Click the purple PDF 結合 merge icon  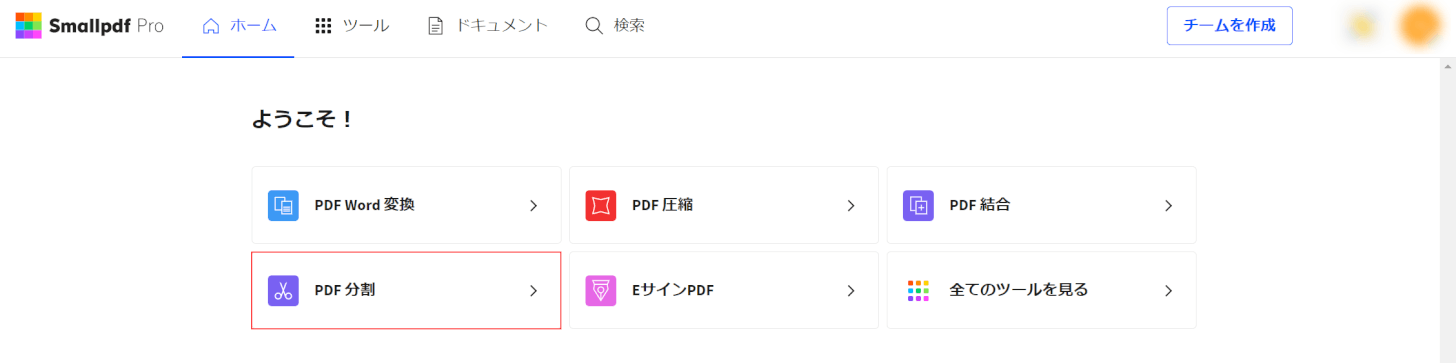918,205
